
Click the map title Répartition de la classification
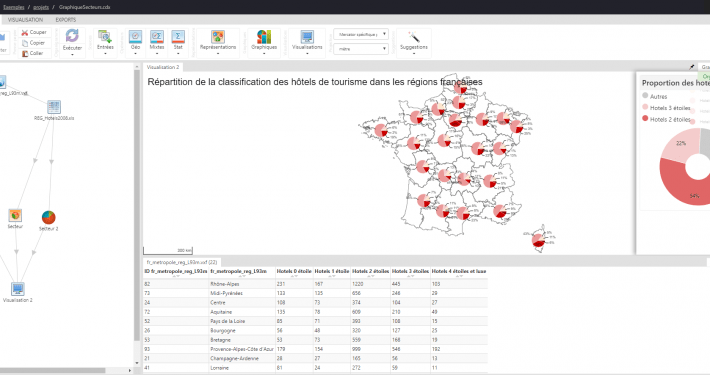point(315,82)
